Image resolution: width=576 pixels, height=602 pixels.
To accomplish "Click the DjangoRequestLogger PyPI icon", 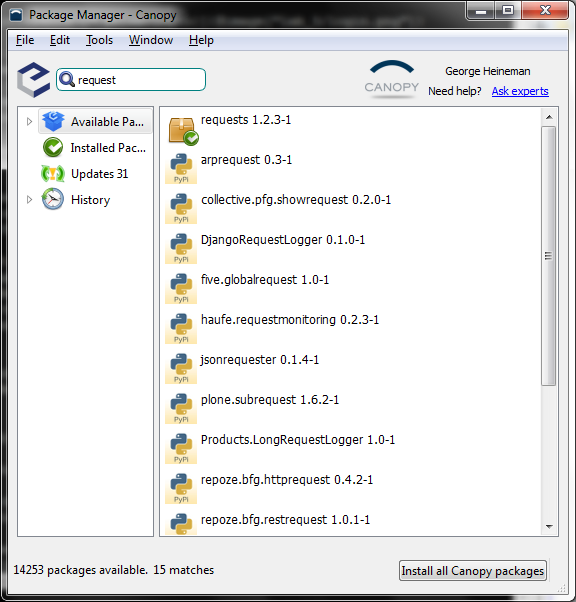I will 181,248.
